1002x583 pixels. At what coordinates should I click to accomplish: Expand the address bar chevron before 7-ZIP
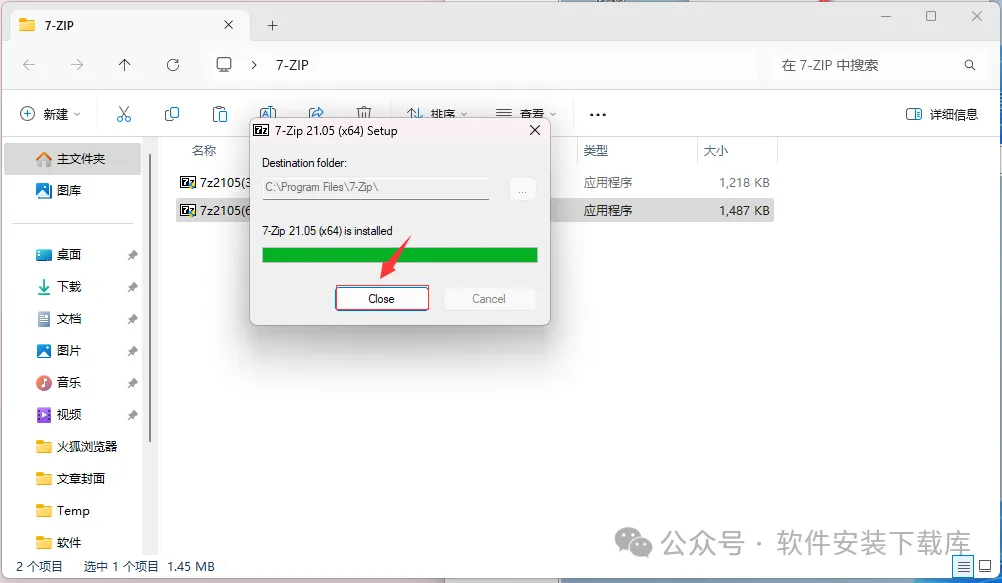tap(254, 65)
